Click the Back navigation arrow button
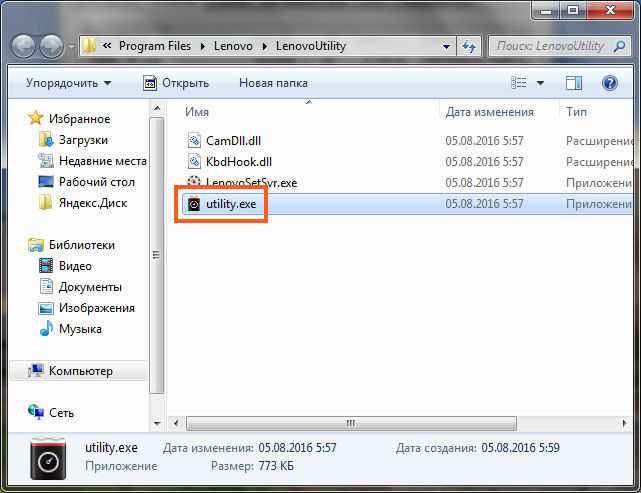Image resolution: width=641 pixels, height=493 pixels. tap(23, 46)
